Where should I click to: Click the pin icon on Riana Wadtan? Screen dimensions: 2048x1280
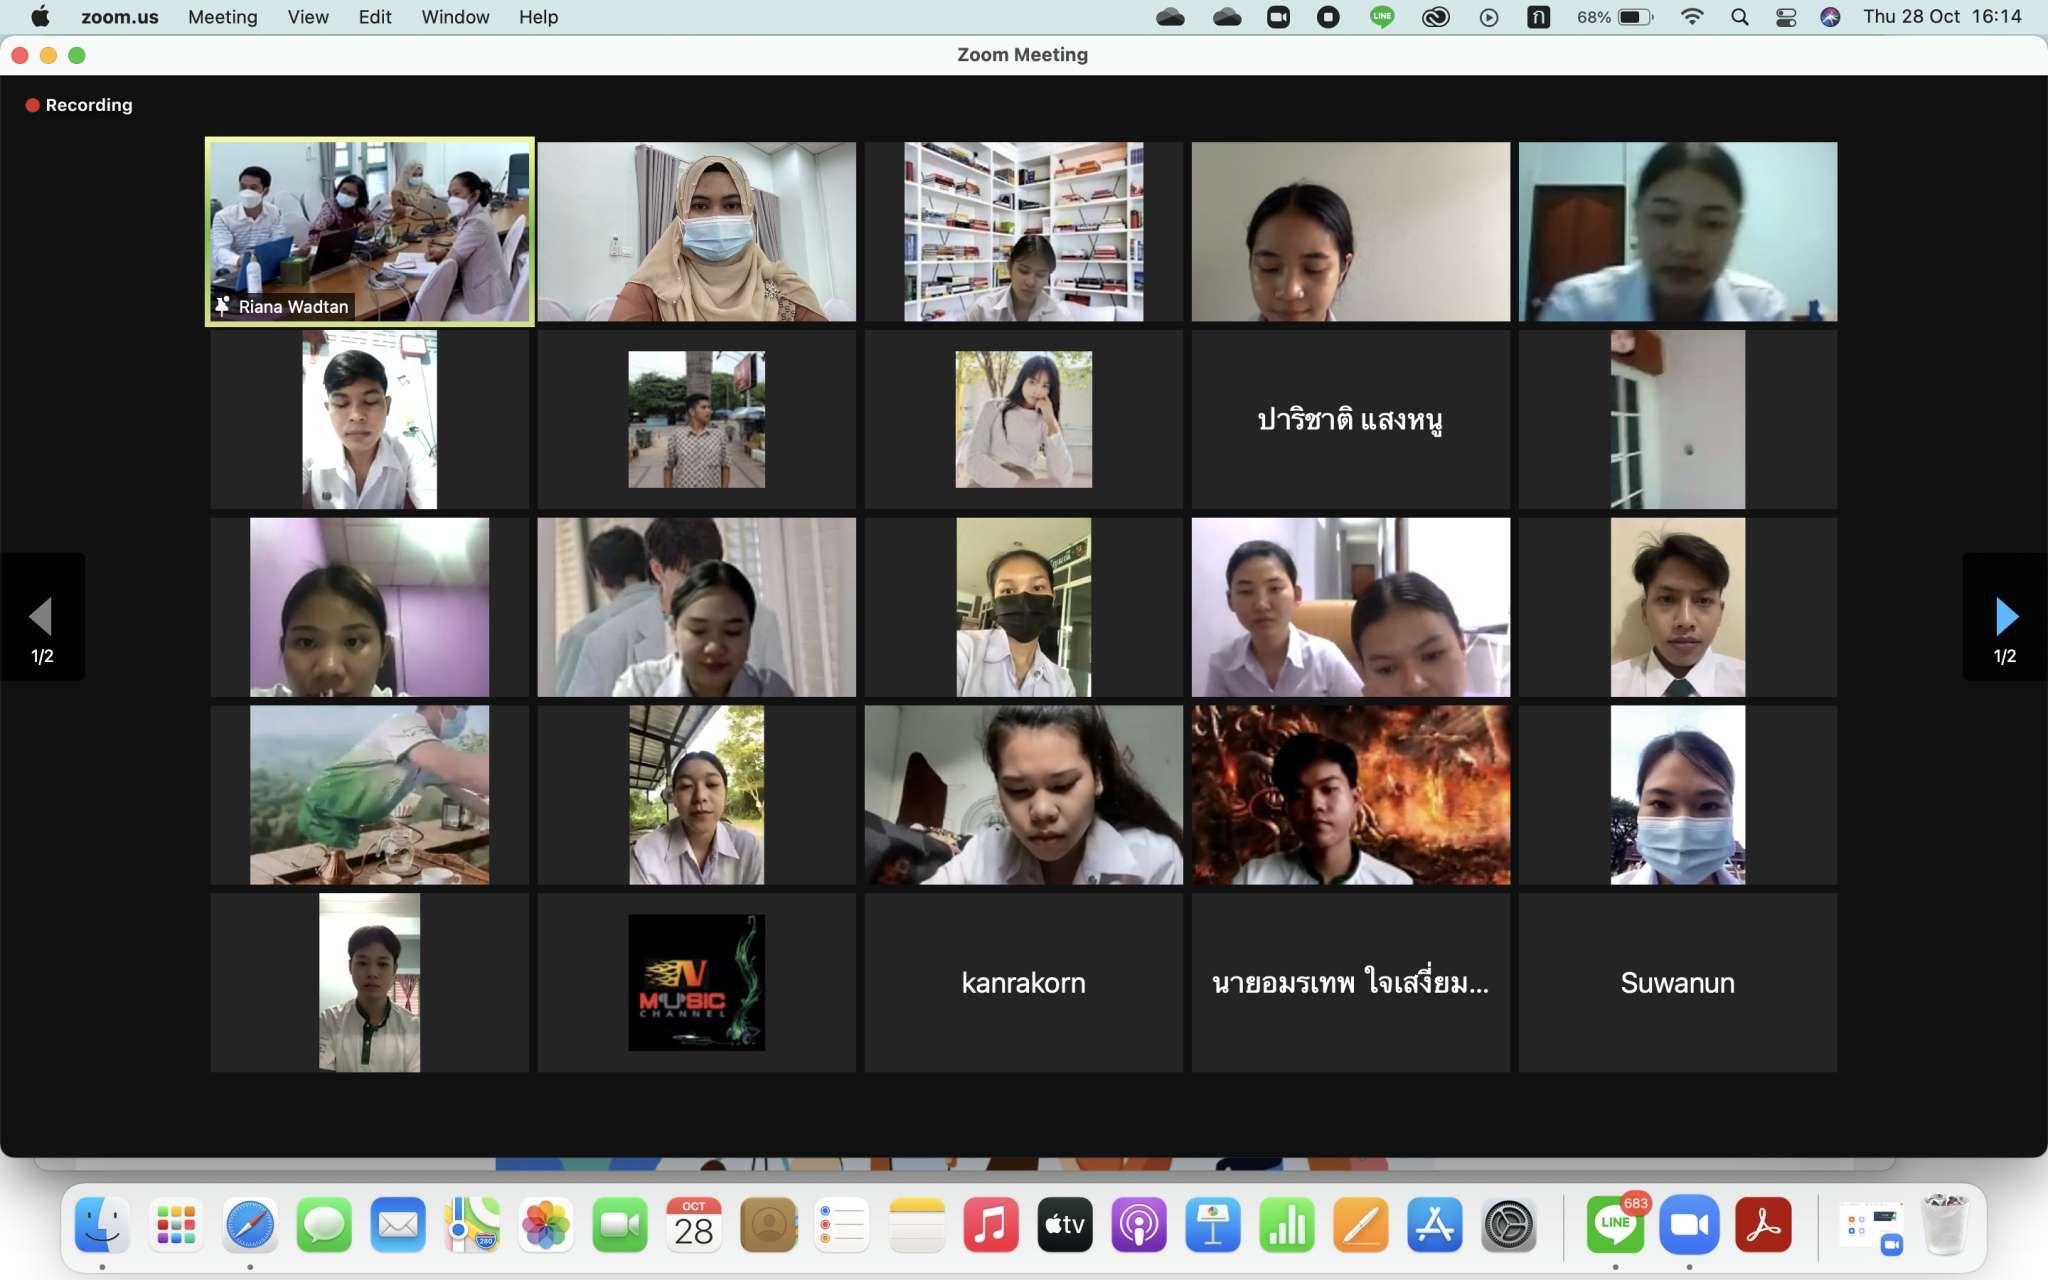pos(223,306)
